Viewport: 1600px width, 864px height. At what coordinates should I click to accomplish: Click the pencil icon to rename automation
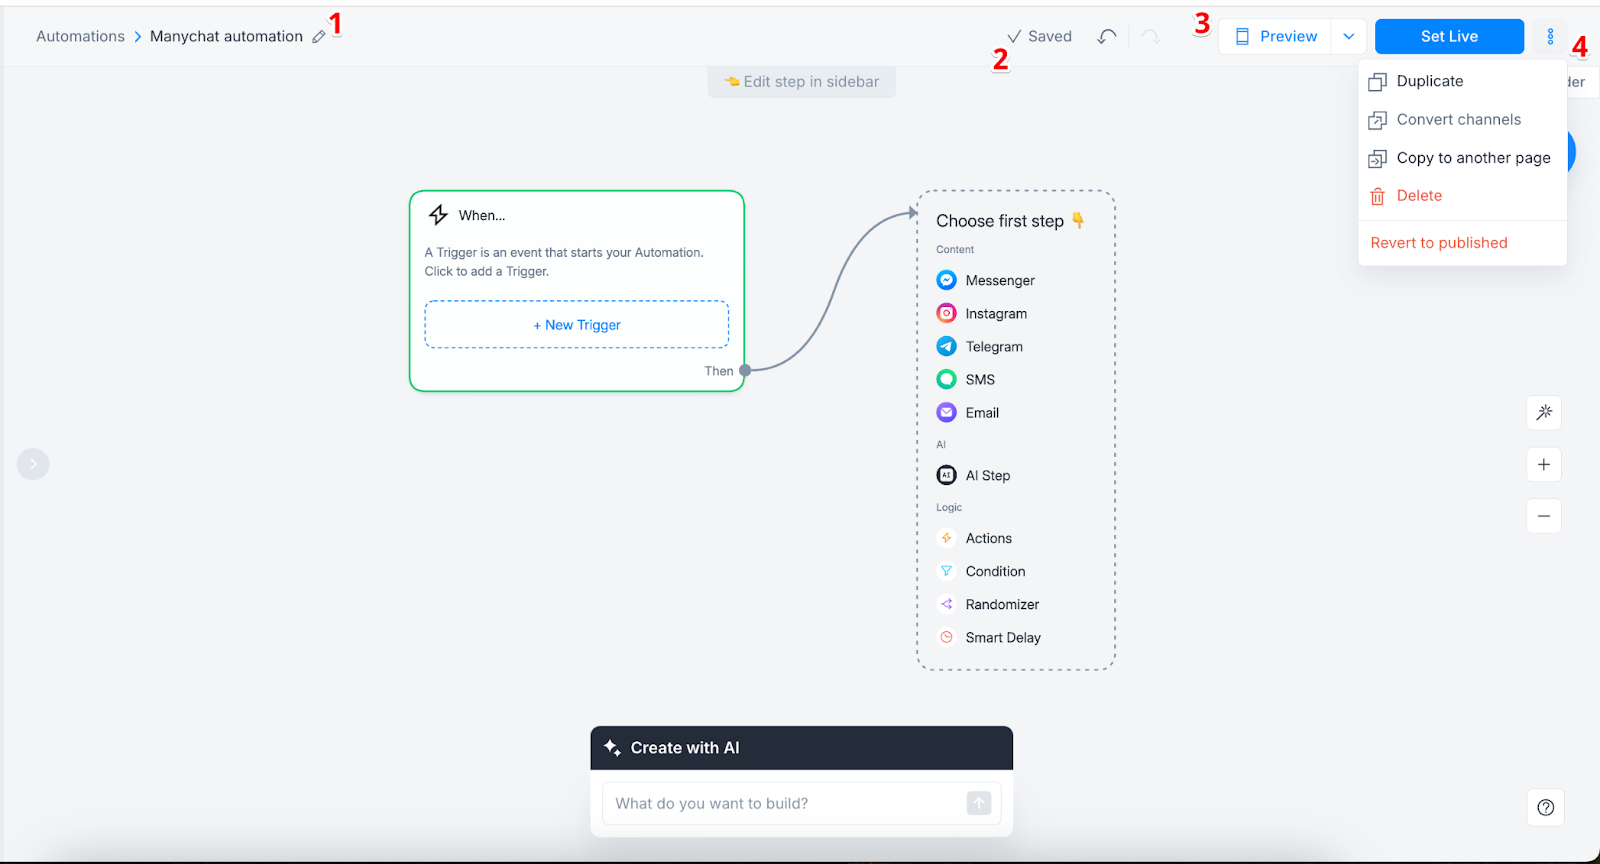pos(319,37)
